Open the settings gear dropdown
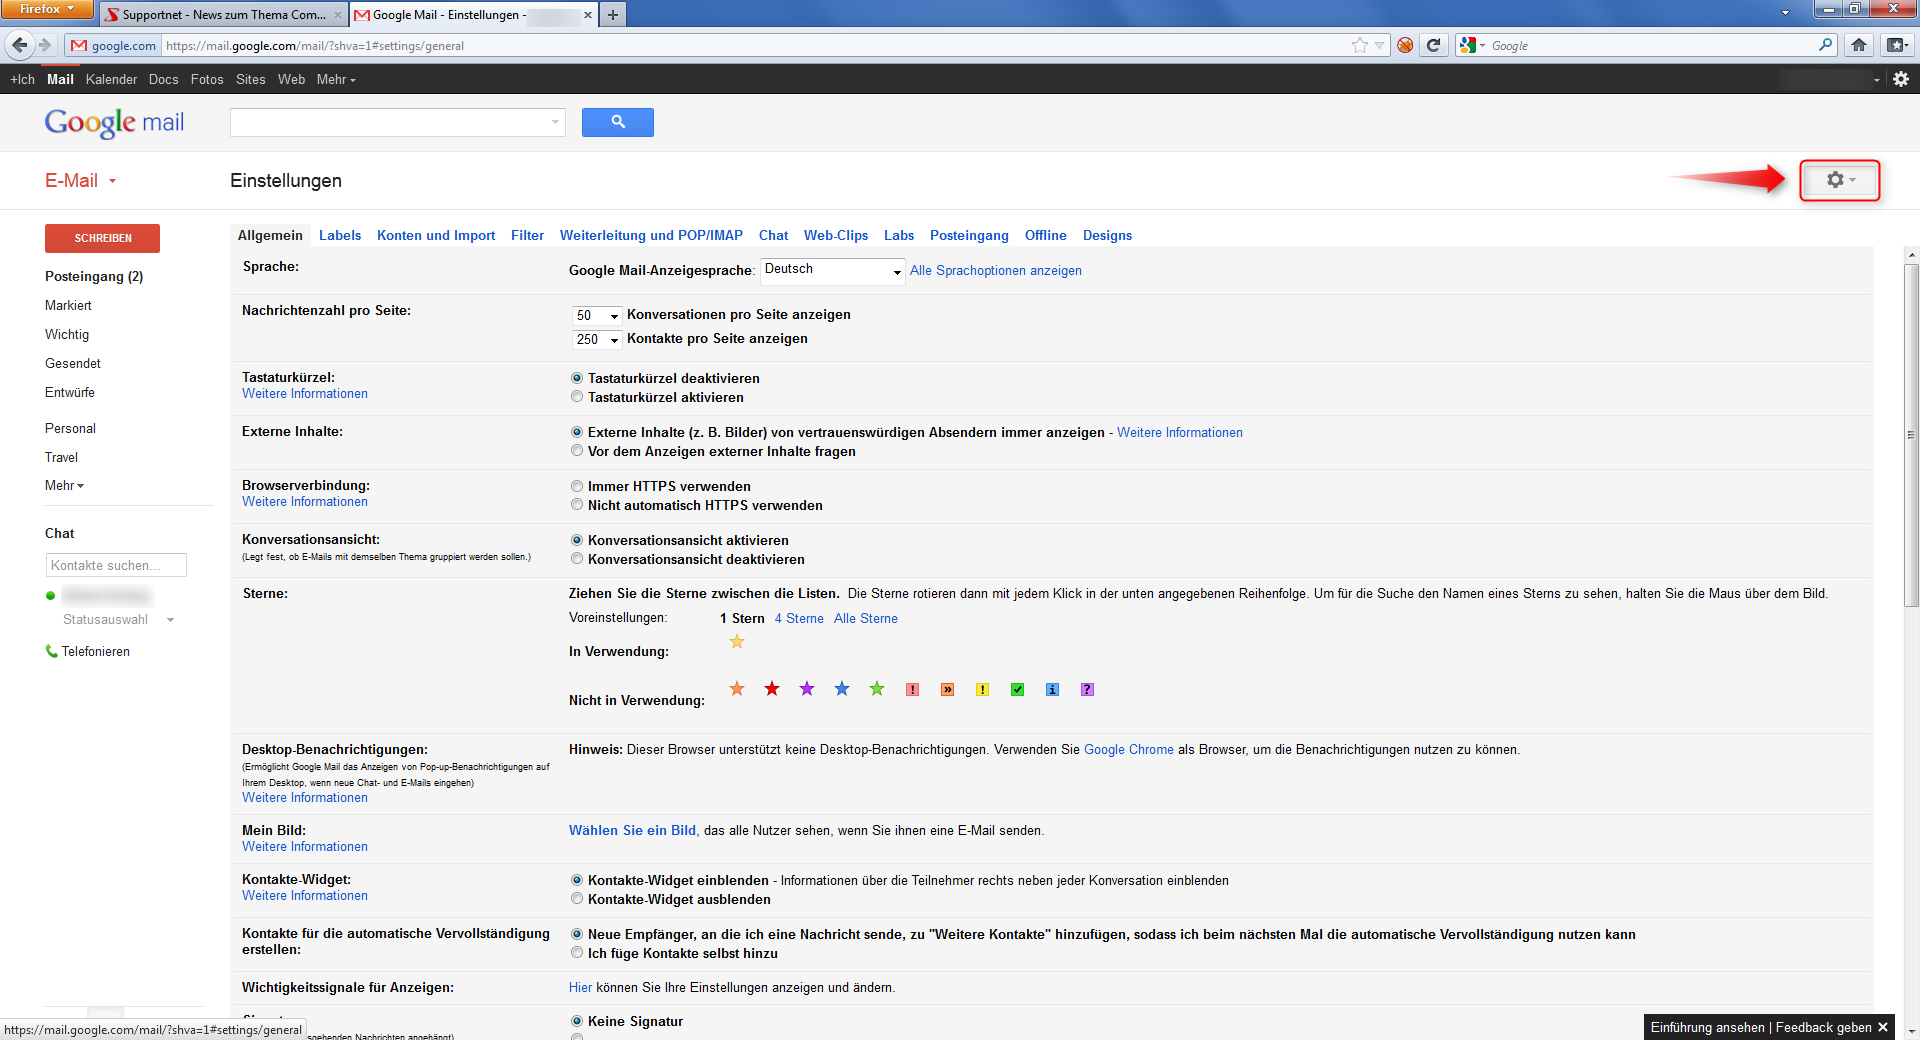Viewport: 1920px width, 1040px height. click(x=1840, y=180)
